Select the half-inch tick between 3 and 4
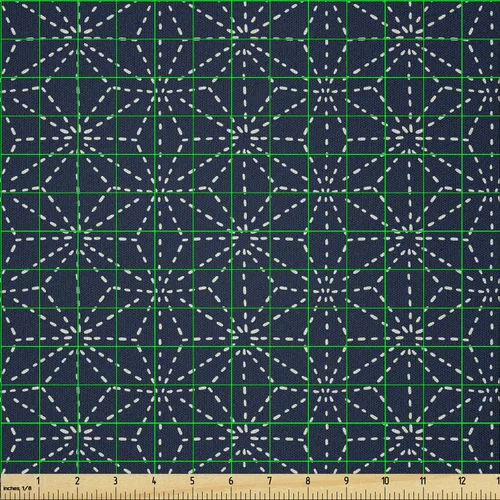This screenshot has height=500, width=500. [135, 494]
